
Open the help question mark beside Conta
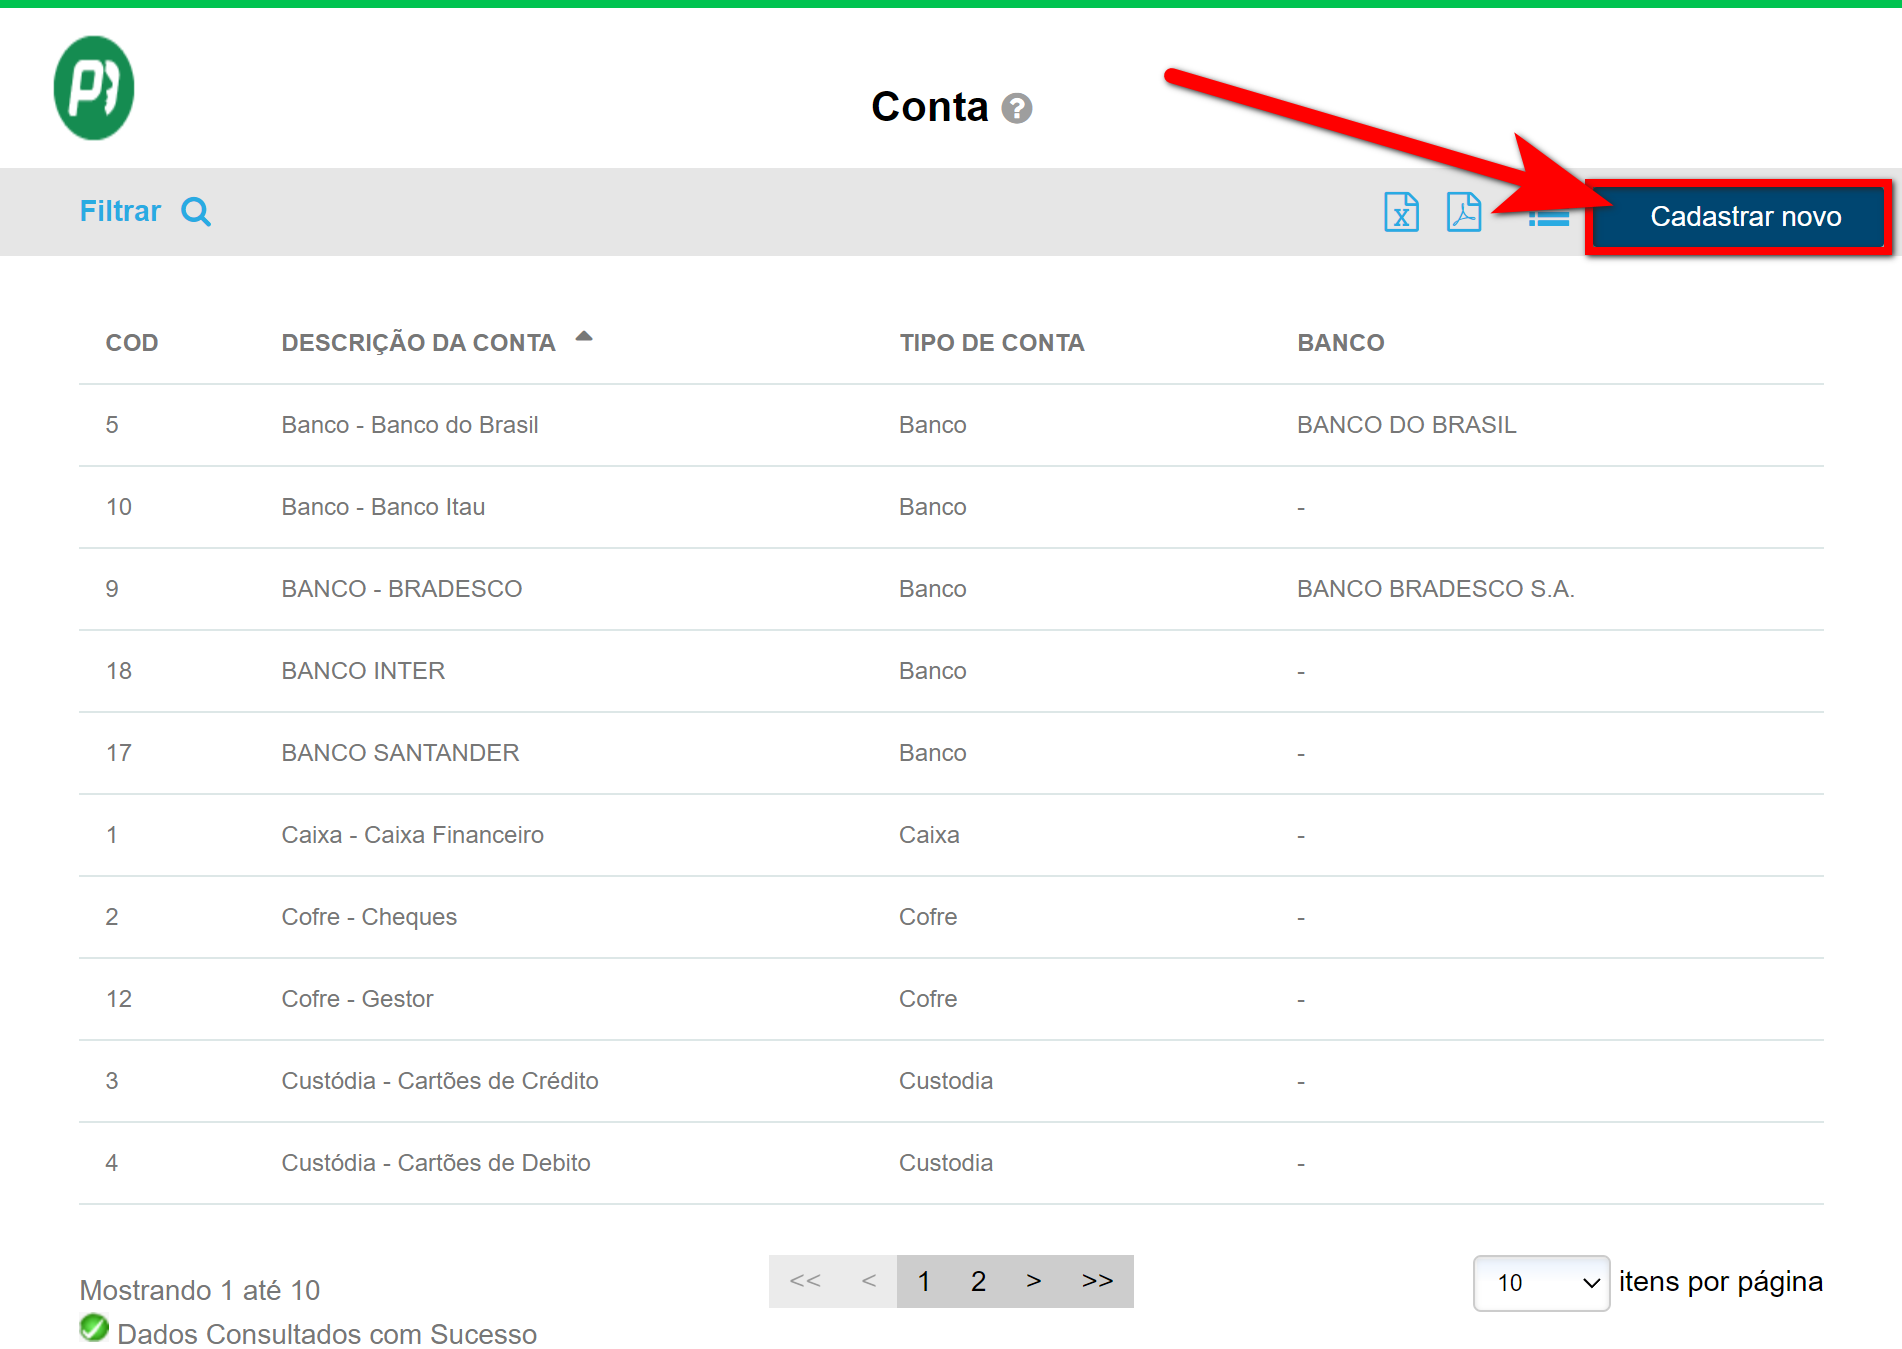[1016, 108]
